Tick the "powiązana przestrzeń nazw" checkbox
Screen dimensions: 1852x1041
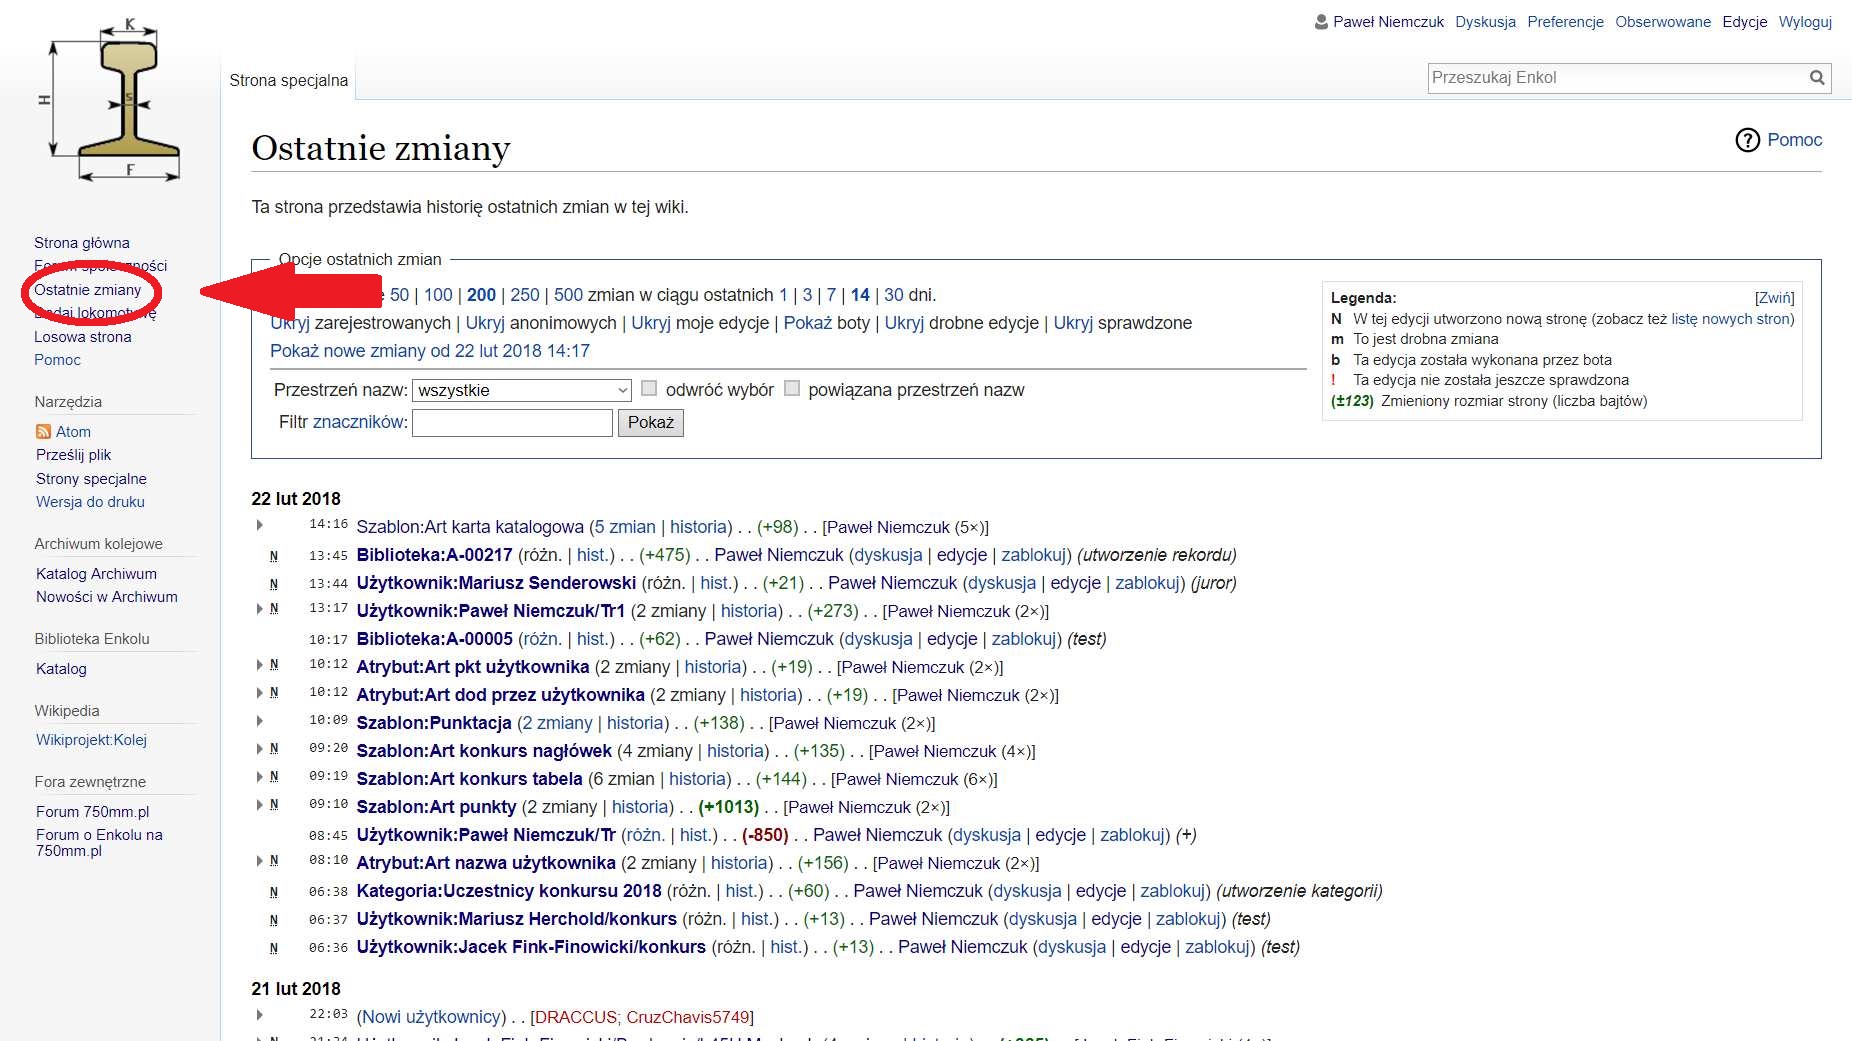point(792,389)
